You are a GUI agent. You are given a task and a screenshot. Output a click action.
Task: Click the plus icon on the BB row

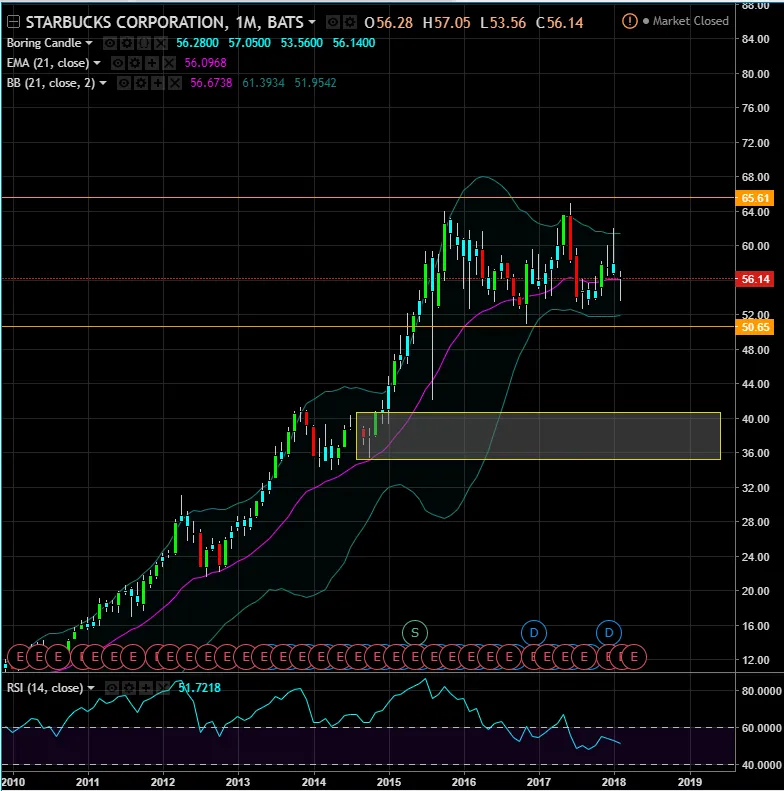tap(158, 83)
